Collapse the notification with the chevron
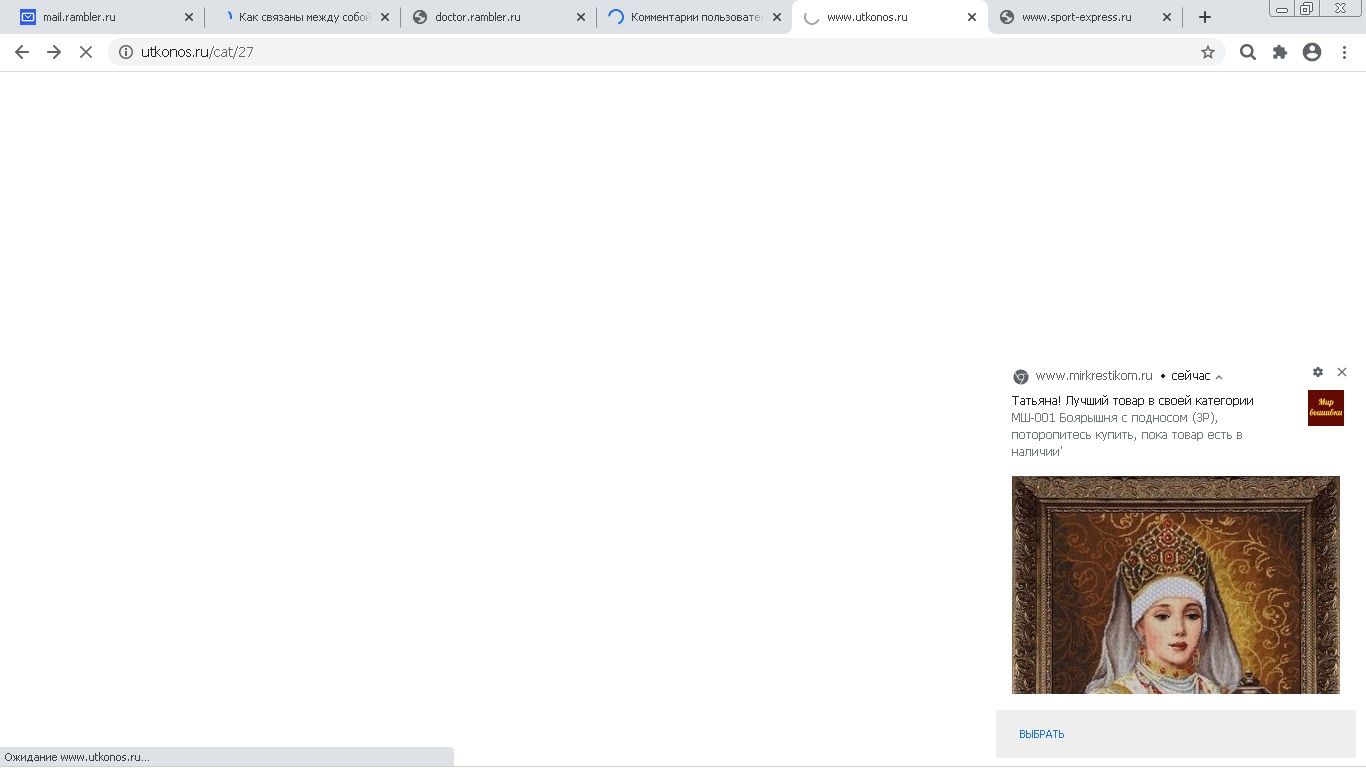1366x768 pixels. [1219, 377]
